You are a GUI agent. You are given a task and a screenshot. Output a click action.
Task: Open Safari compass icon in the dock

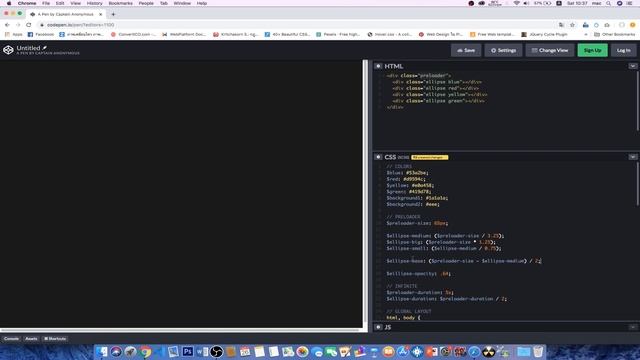pyautogui.click(x=474, y=351)
